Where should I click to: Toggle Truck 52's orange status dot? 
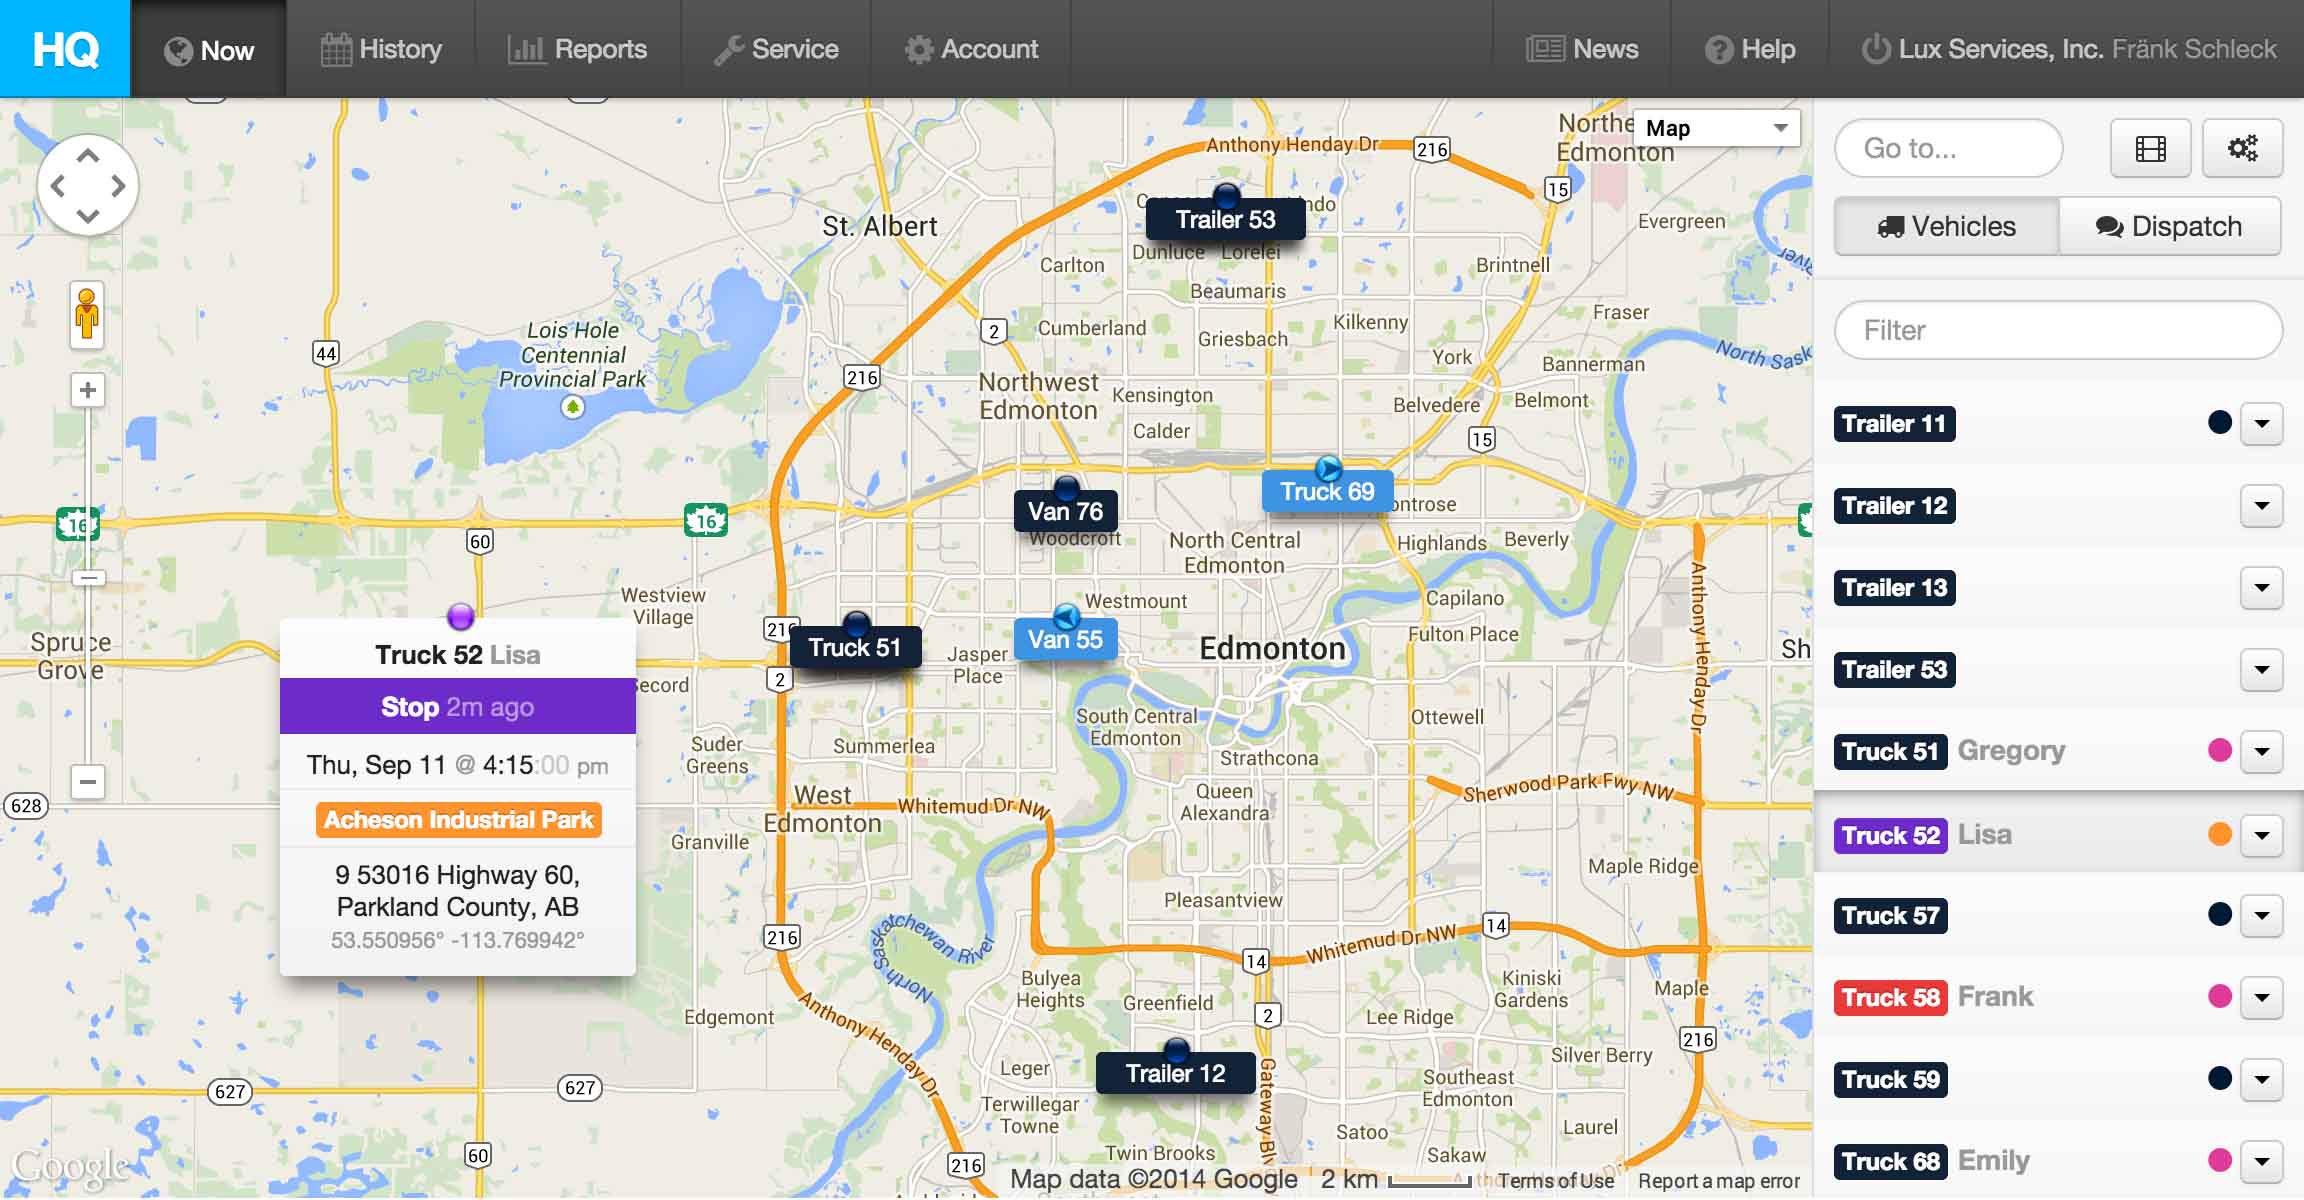click(2222, 834)
